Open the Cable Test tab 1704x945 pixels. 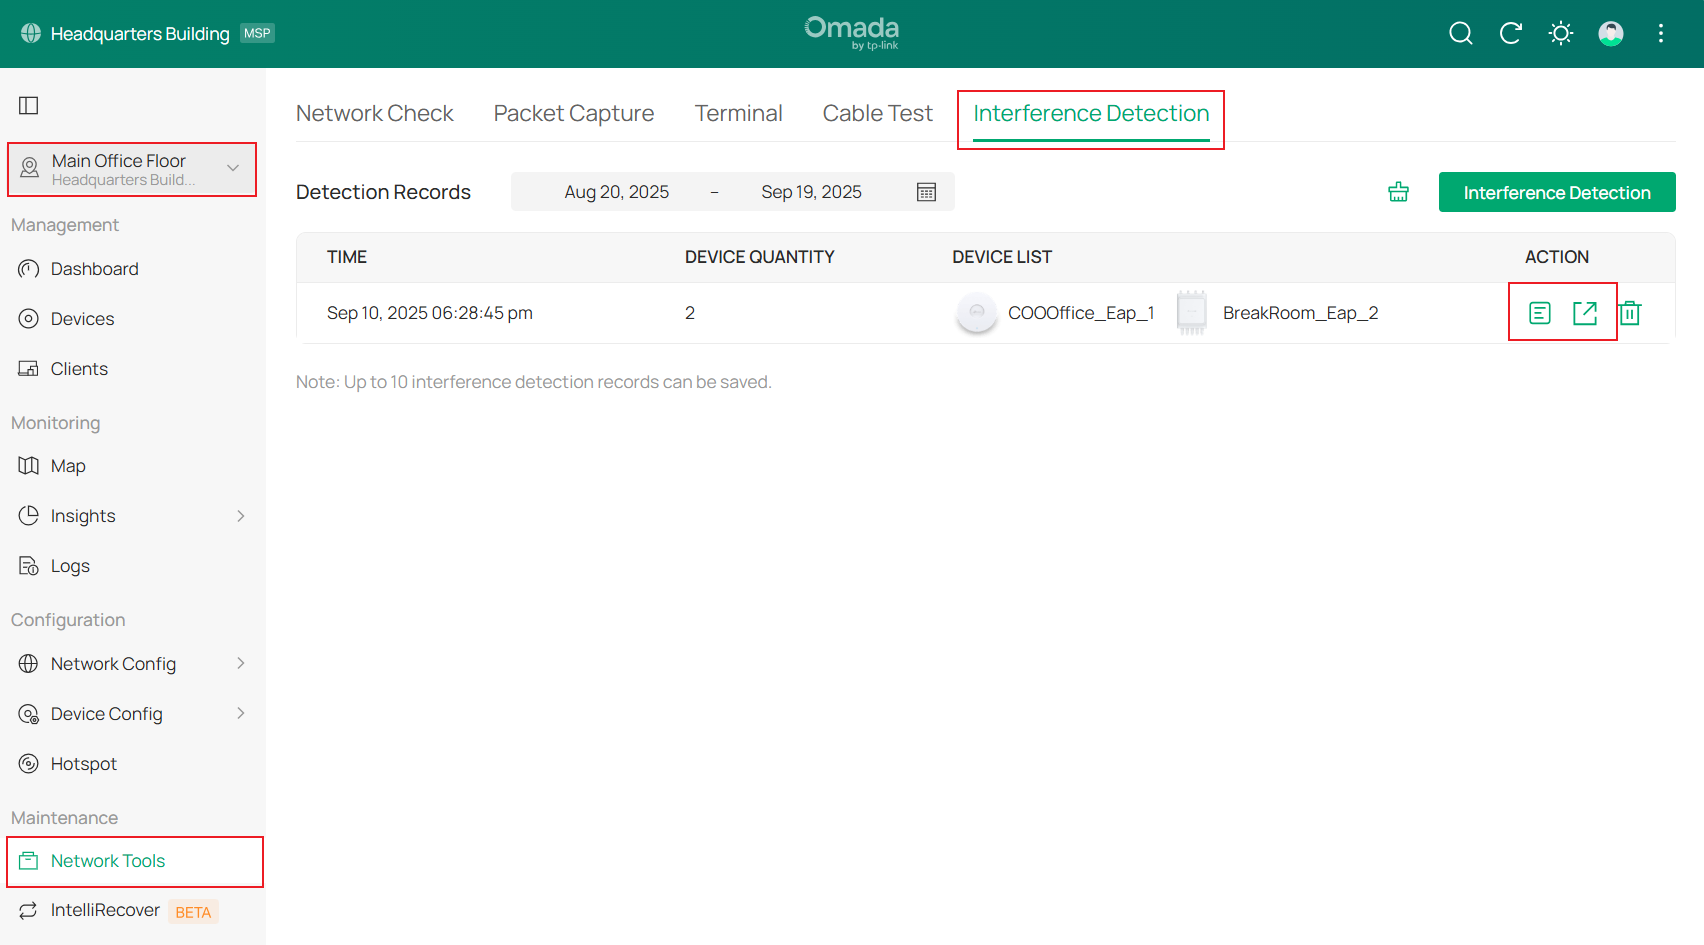877,113
